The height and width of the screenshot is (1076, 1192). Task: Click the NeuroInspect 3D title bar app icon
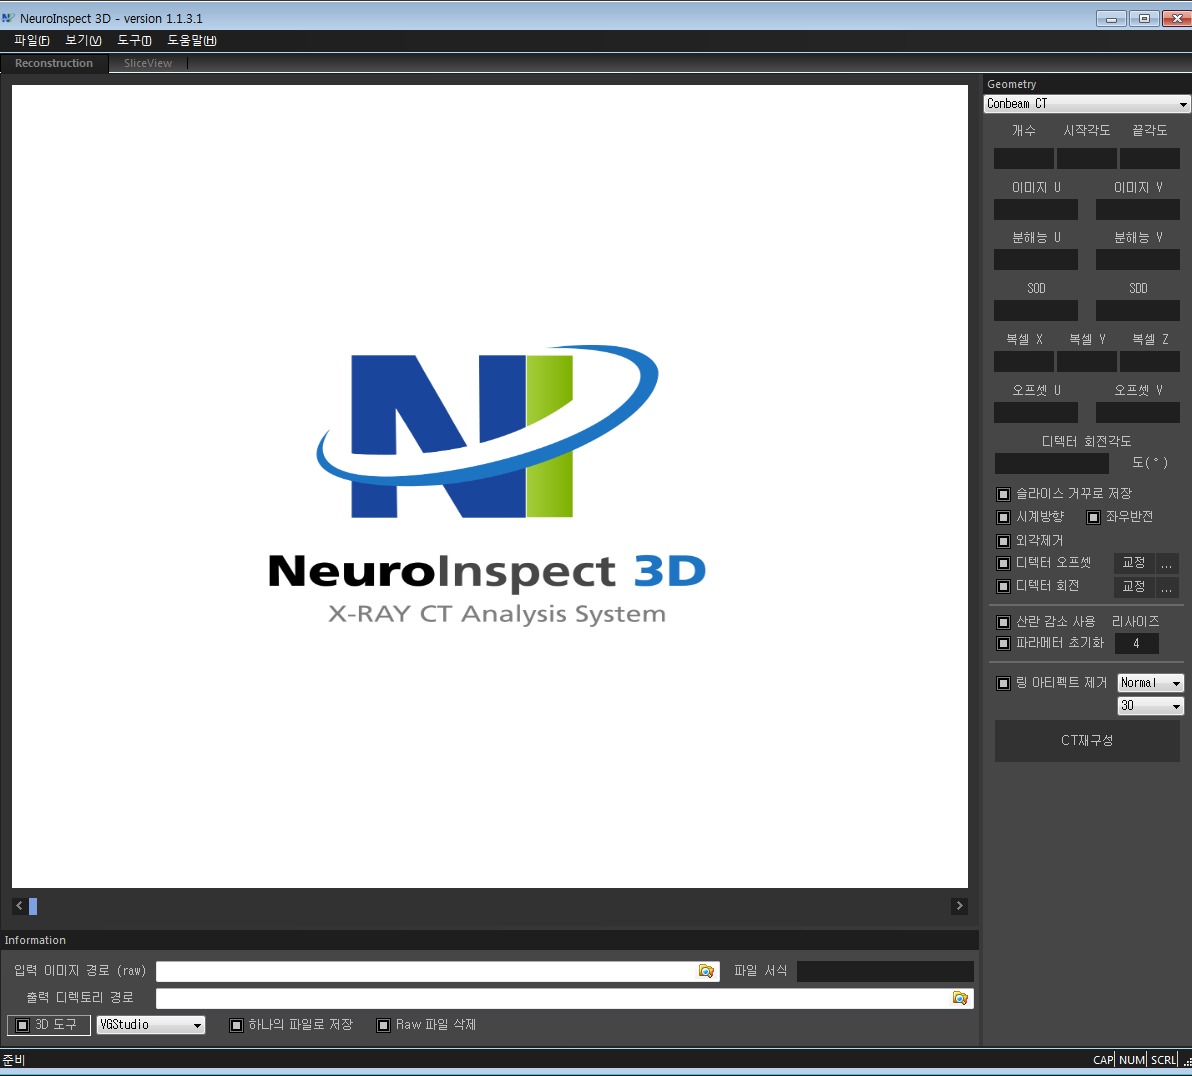pyautogui.click(x=8, y=17)
